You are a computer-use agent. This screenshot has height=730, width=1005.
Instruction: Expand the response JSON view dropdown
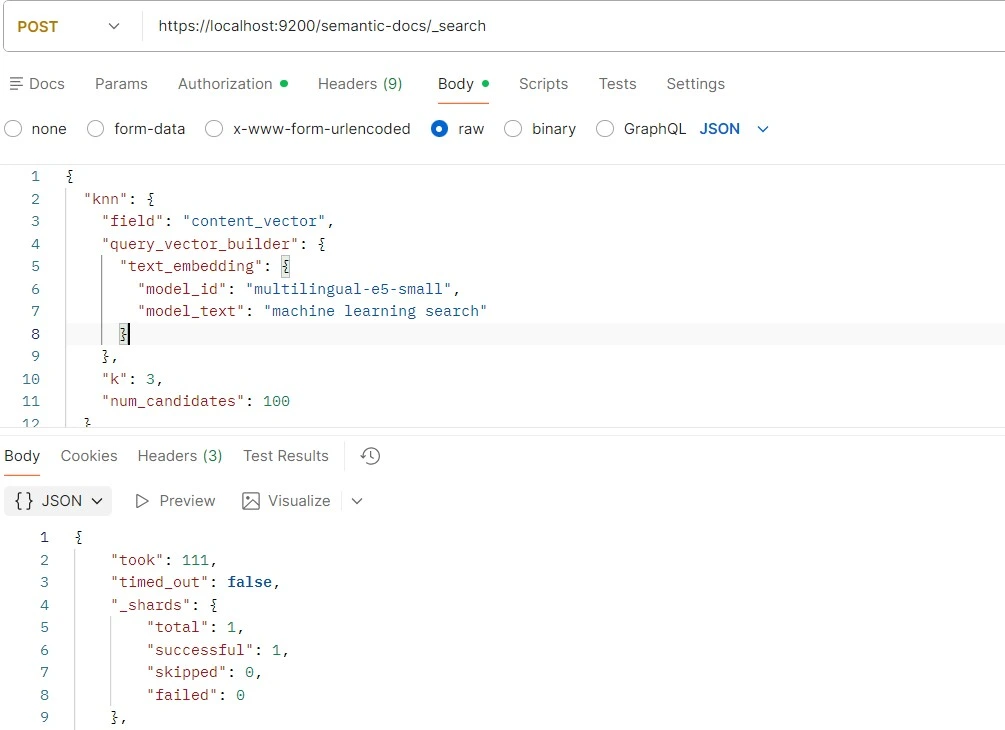click(96, 500)
